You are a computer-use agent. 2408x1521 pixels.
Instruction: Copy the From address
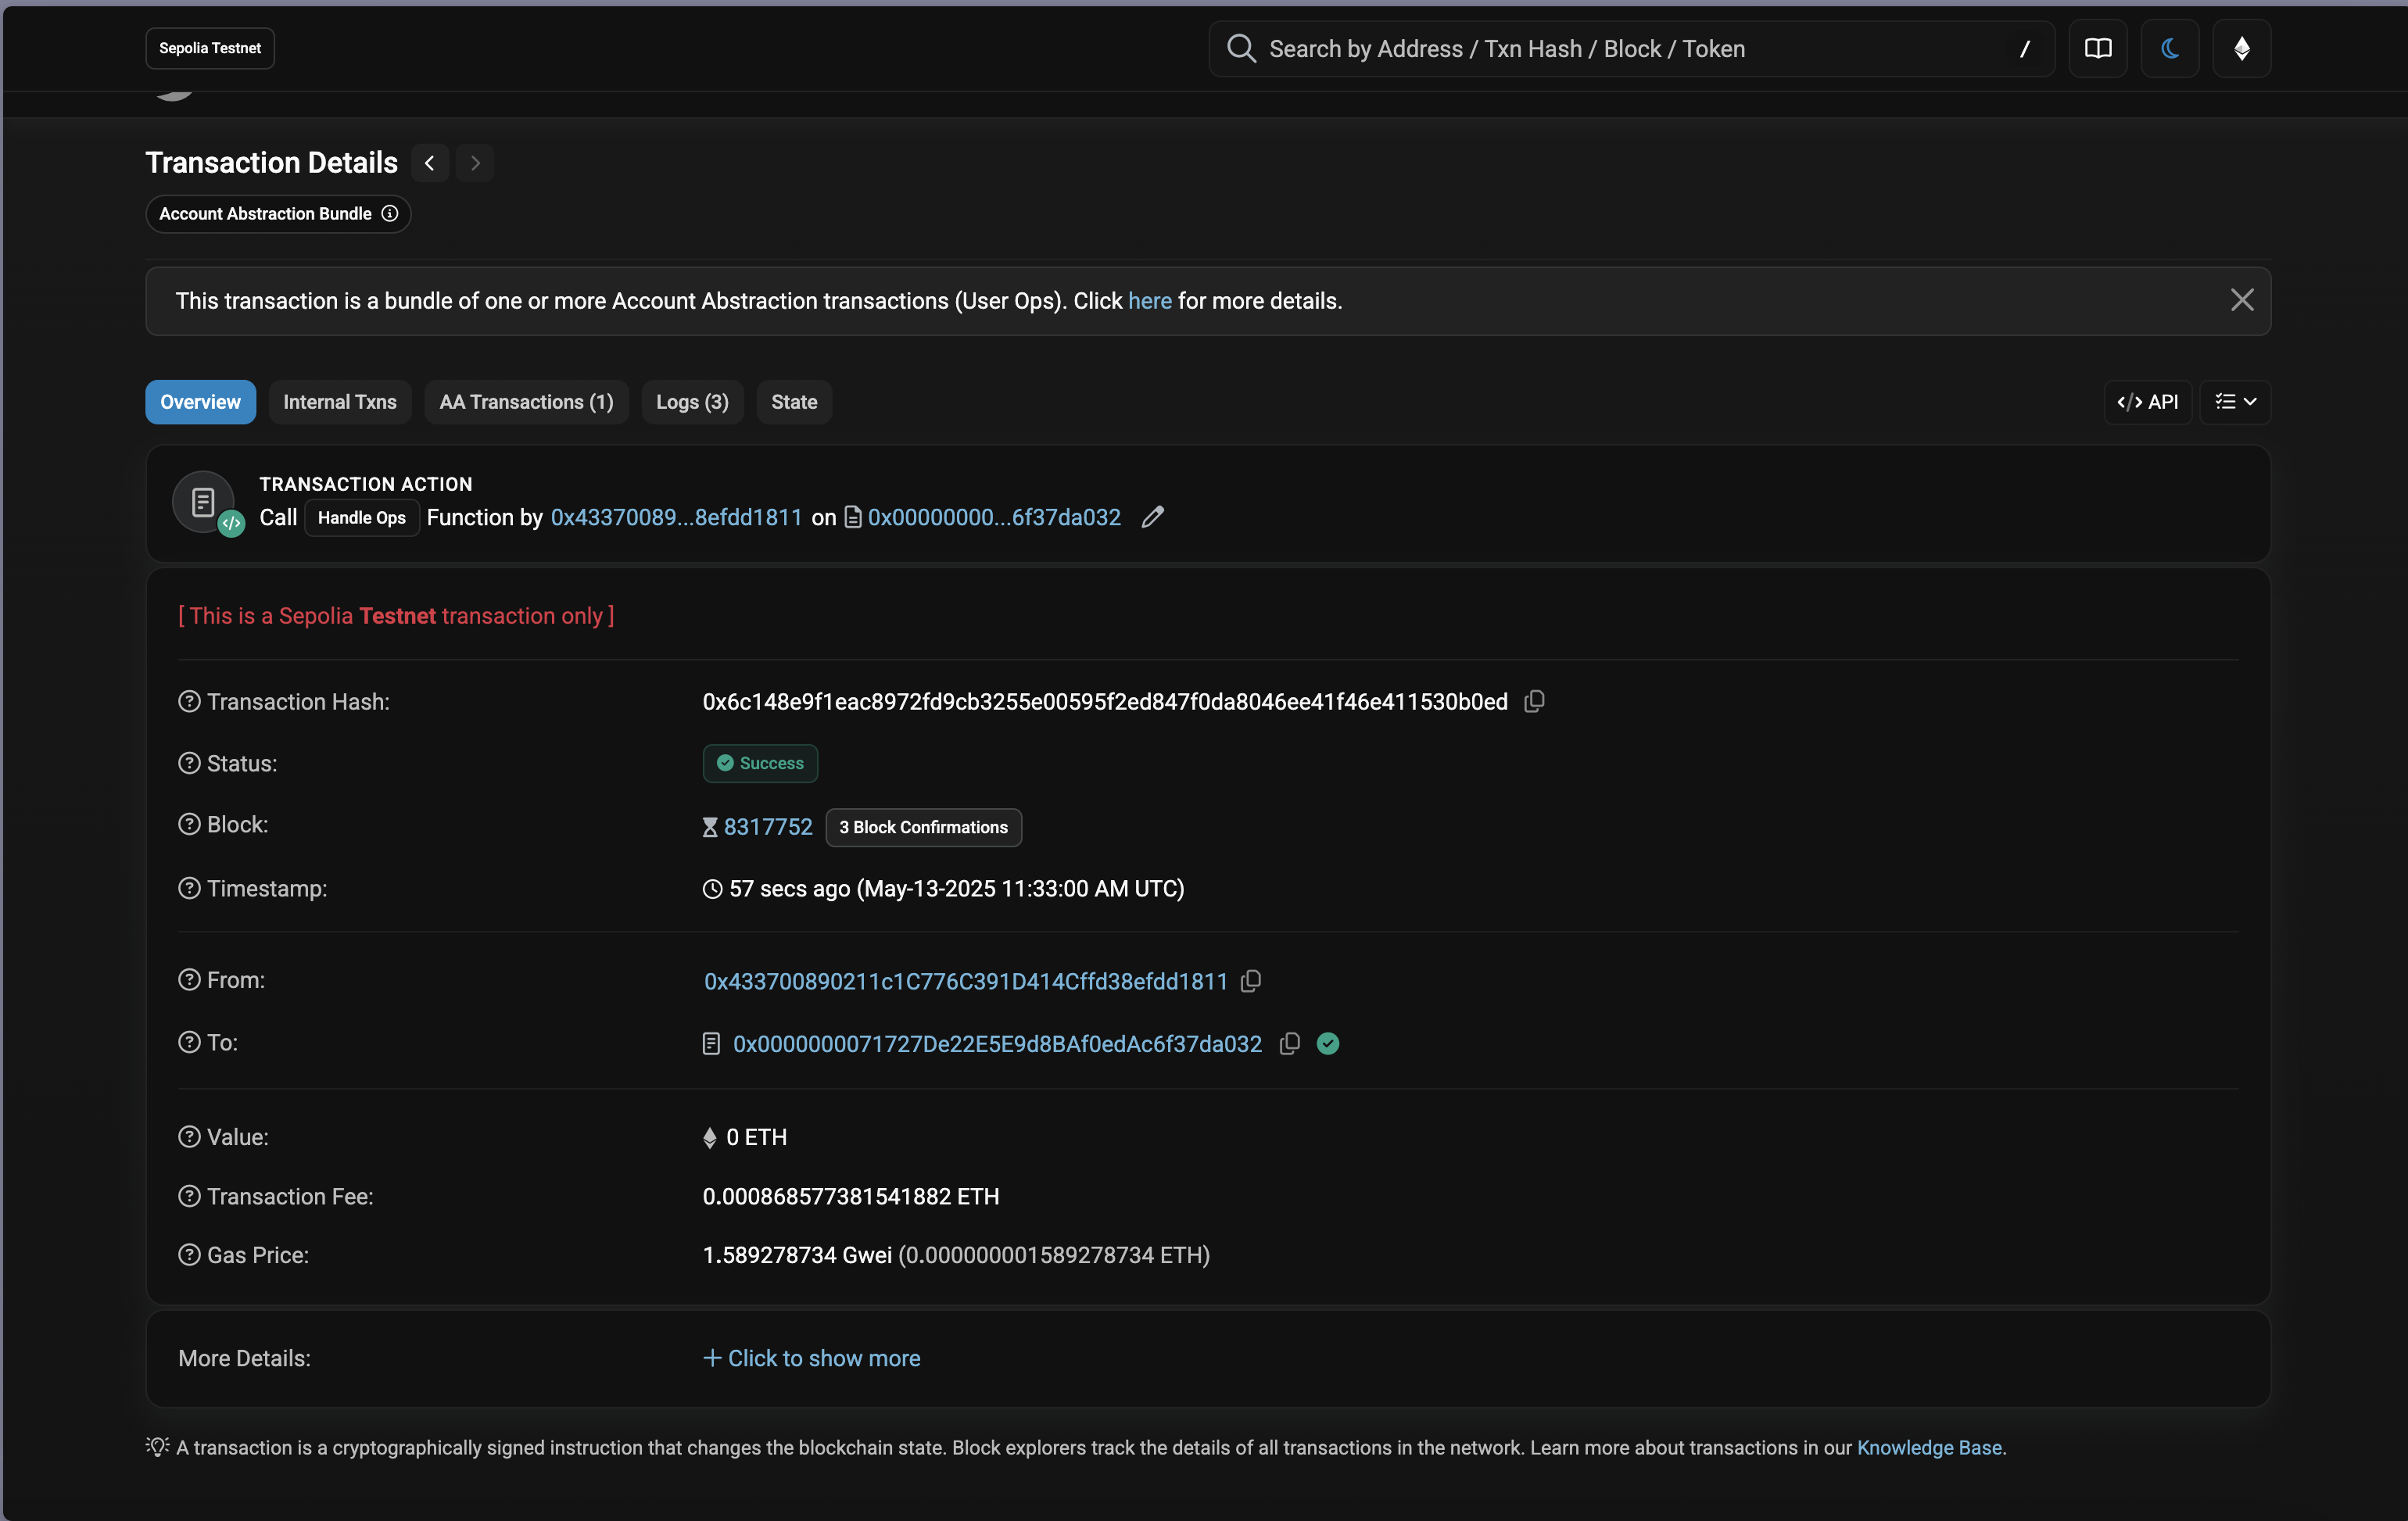pos(1250,981)
